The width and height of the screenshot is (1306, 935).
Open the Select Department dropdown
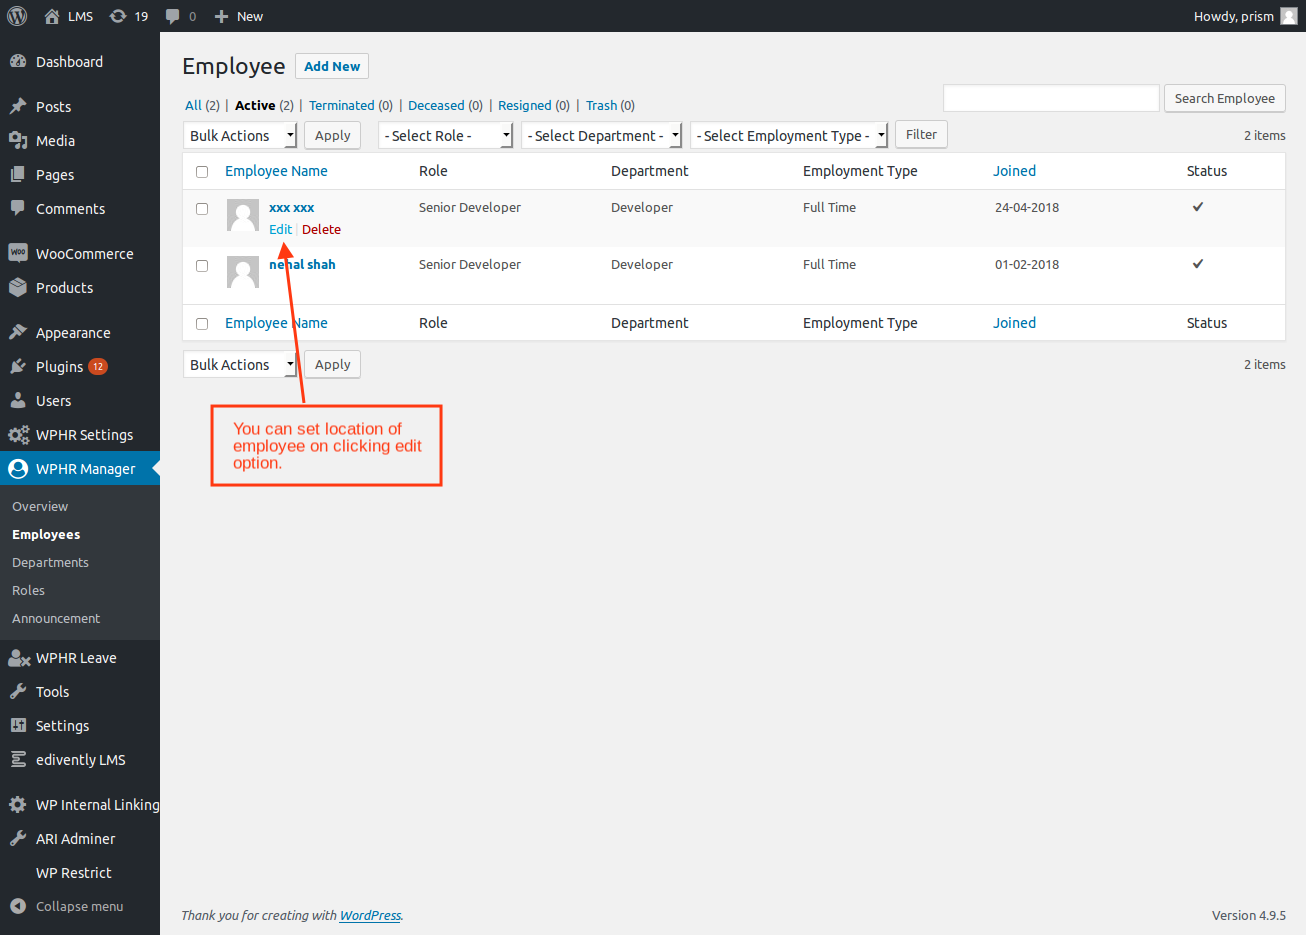pos(601,135)
